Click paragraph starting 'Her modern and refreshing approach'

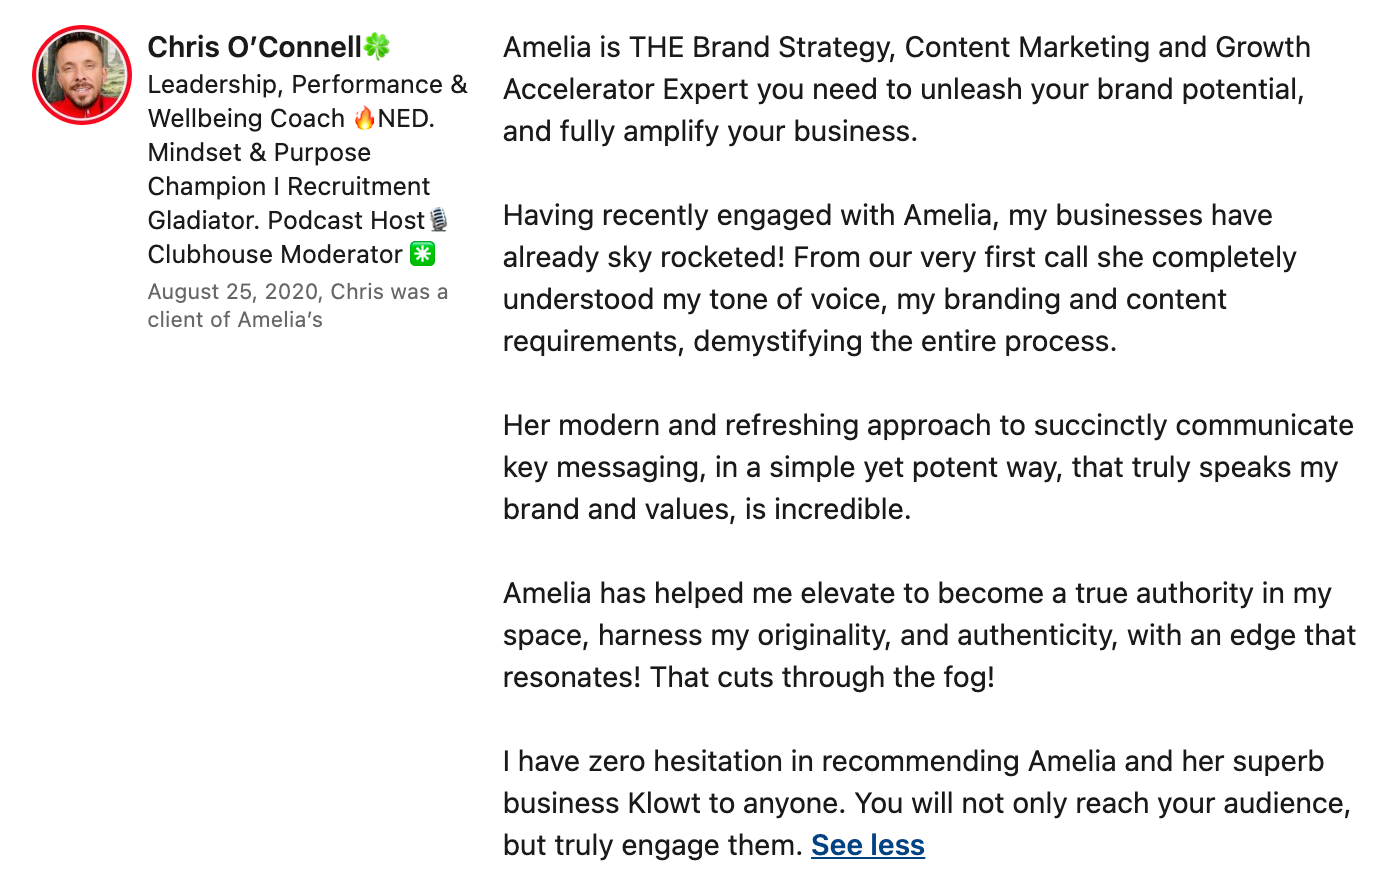coord(926,467)
